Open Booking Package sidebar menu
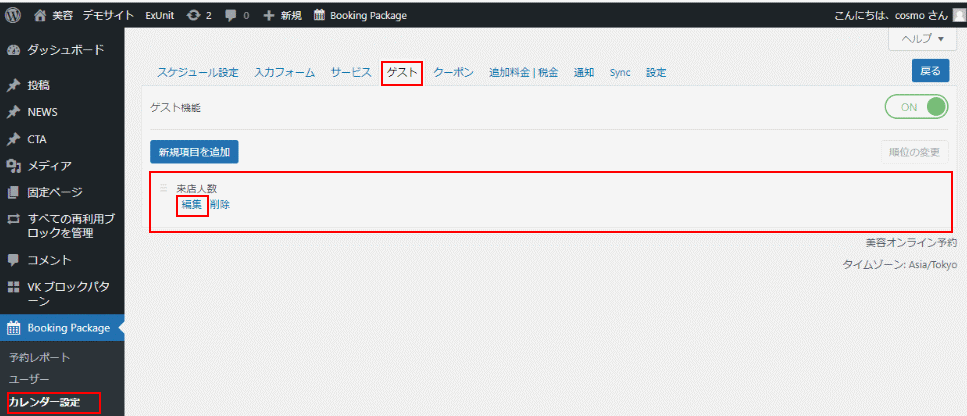 (x=68, y=327)
